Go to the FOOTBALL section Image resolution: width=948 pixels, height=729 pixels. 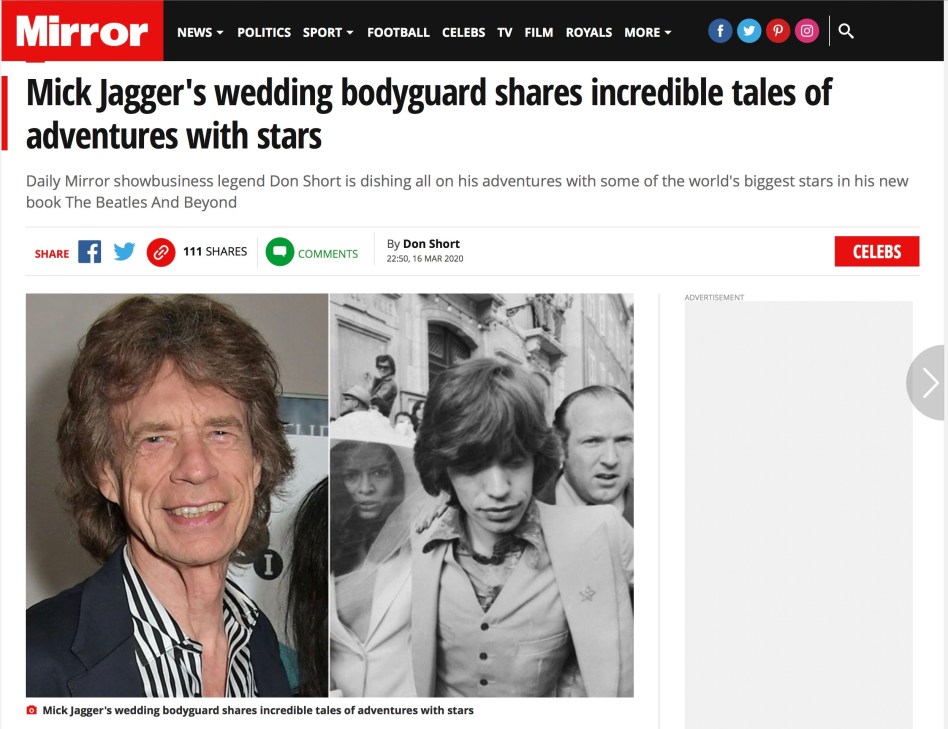(398, 33)
